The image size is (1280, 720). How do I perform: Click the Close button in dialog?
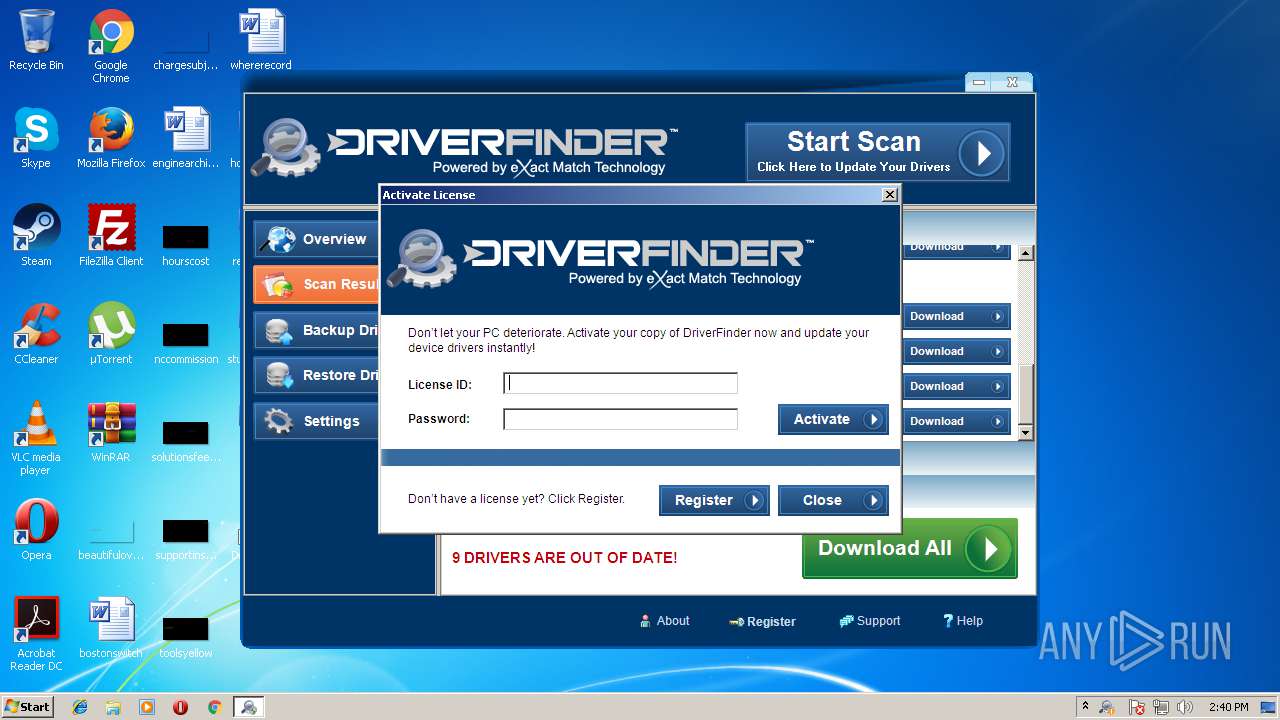pos(833,500)
